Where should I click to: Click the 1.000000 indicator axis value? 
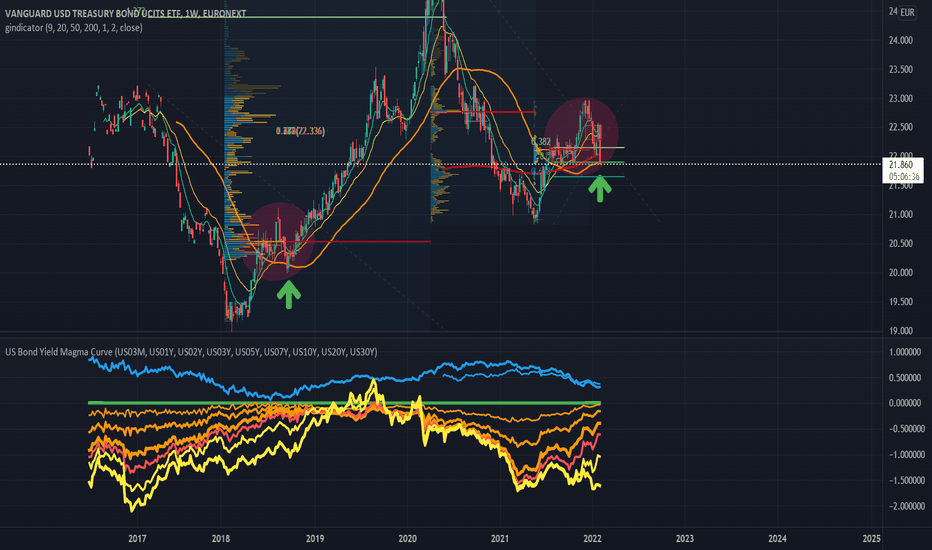tap(906, 352)
